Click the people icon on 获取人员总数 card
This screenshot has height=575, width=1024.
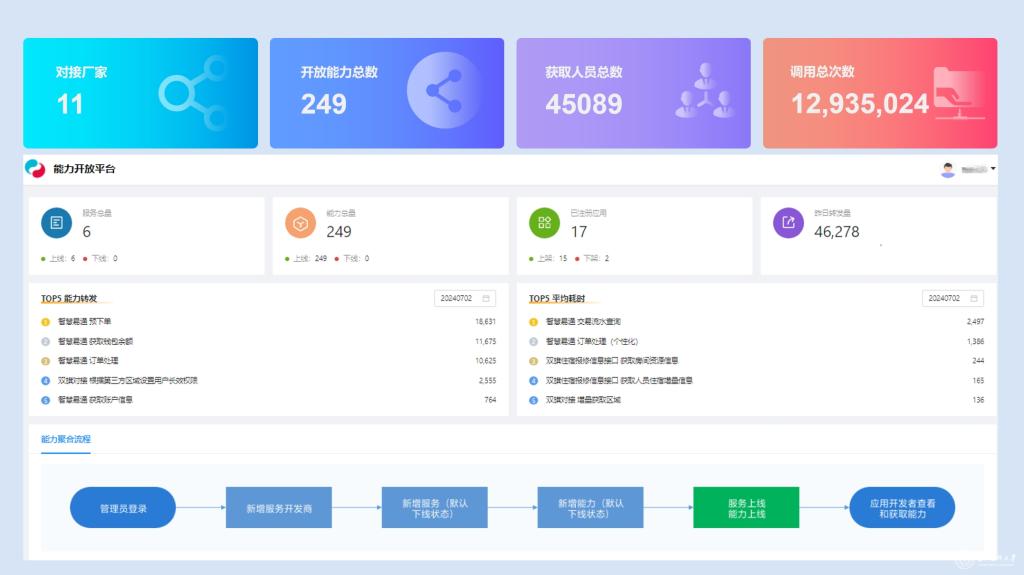[704, 91]
